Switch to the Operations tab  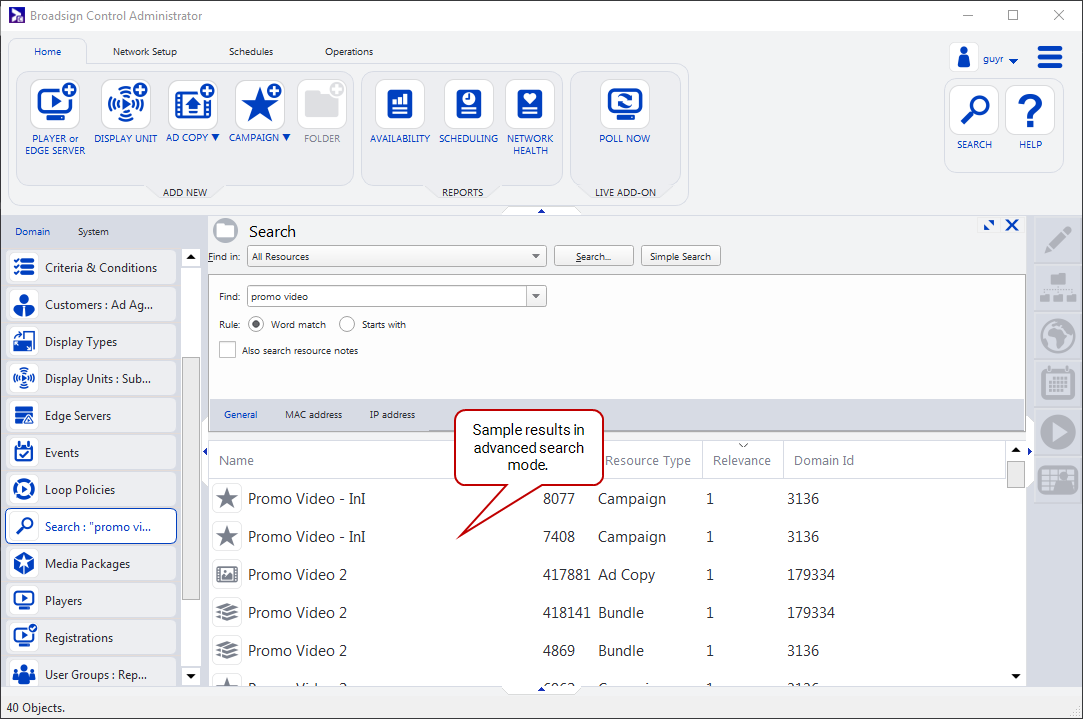tap(349, 52)
